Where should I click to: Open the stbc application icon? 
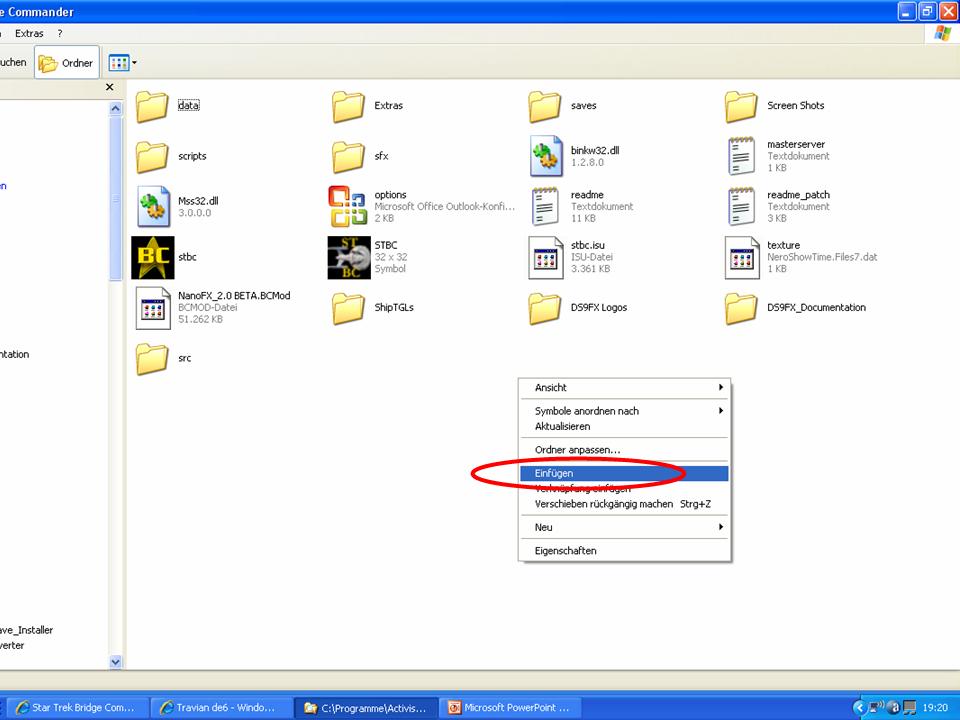pos(152,257)
